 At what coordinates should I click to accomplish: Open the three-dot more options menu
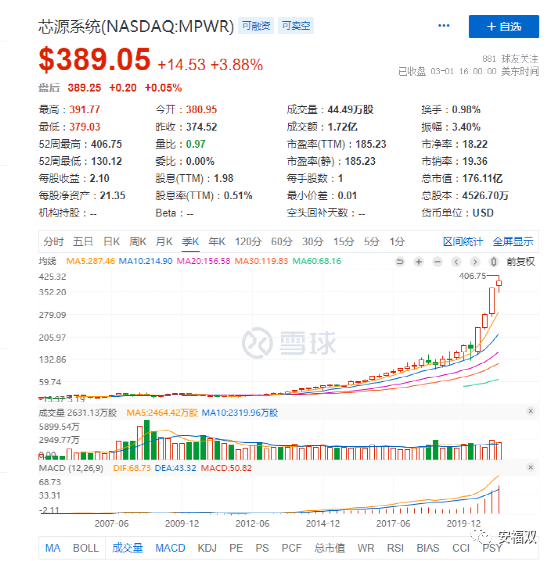[x=444, y=26]
